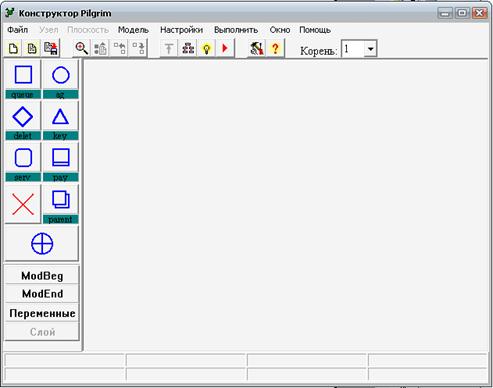493x388 pixels.
Task: Click the disabled Слой button
Action: (42, 332)
